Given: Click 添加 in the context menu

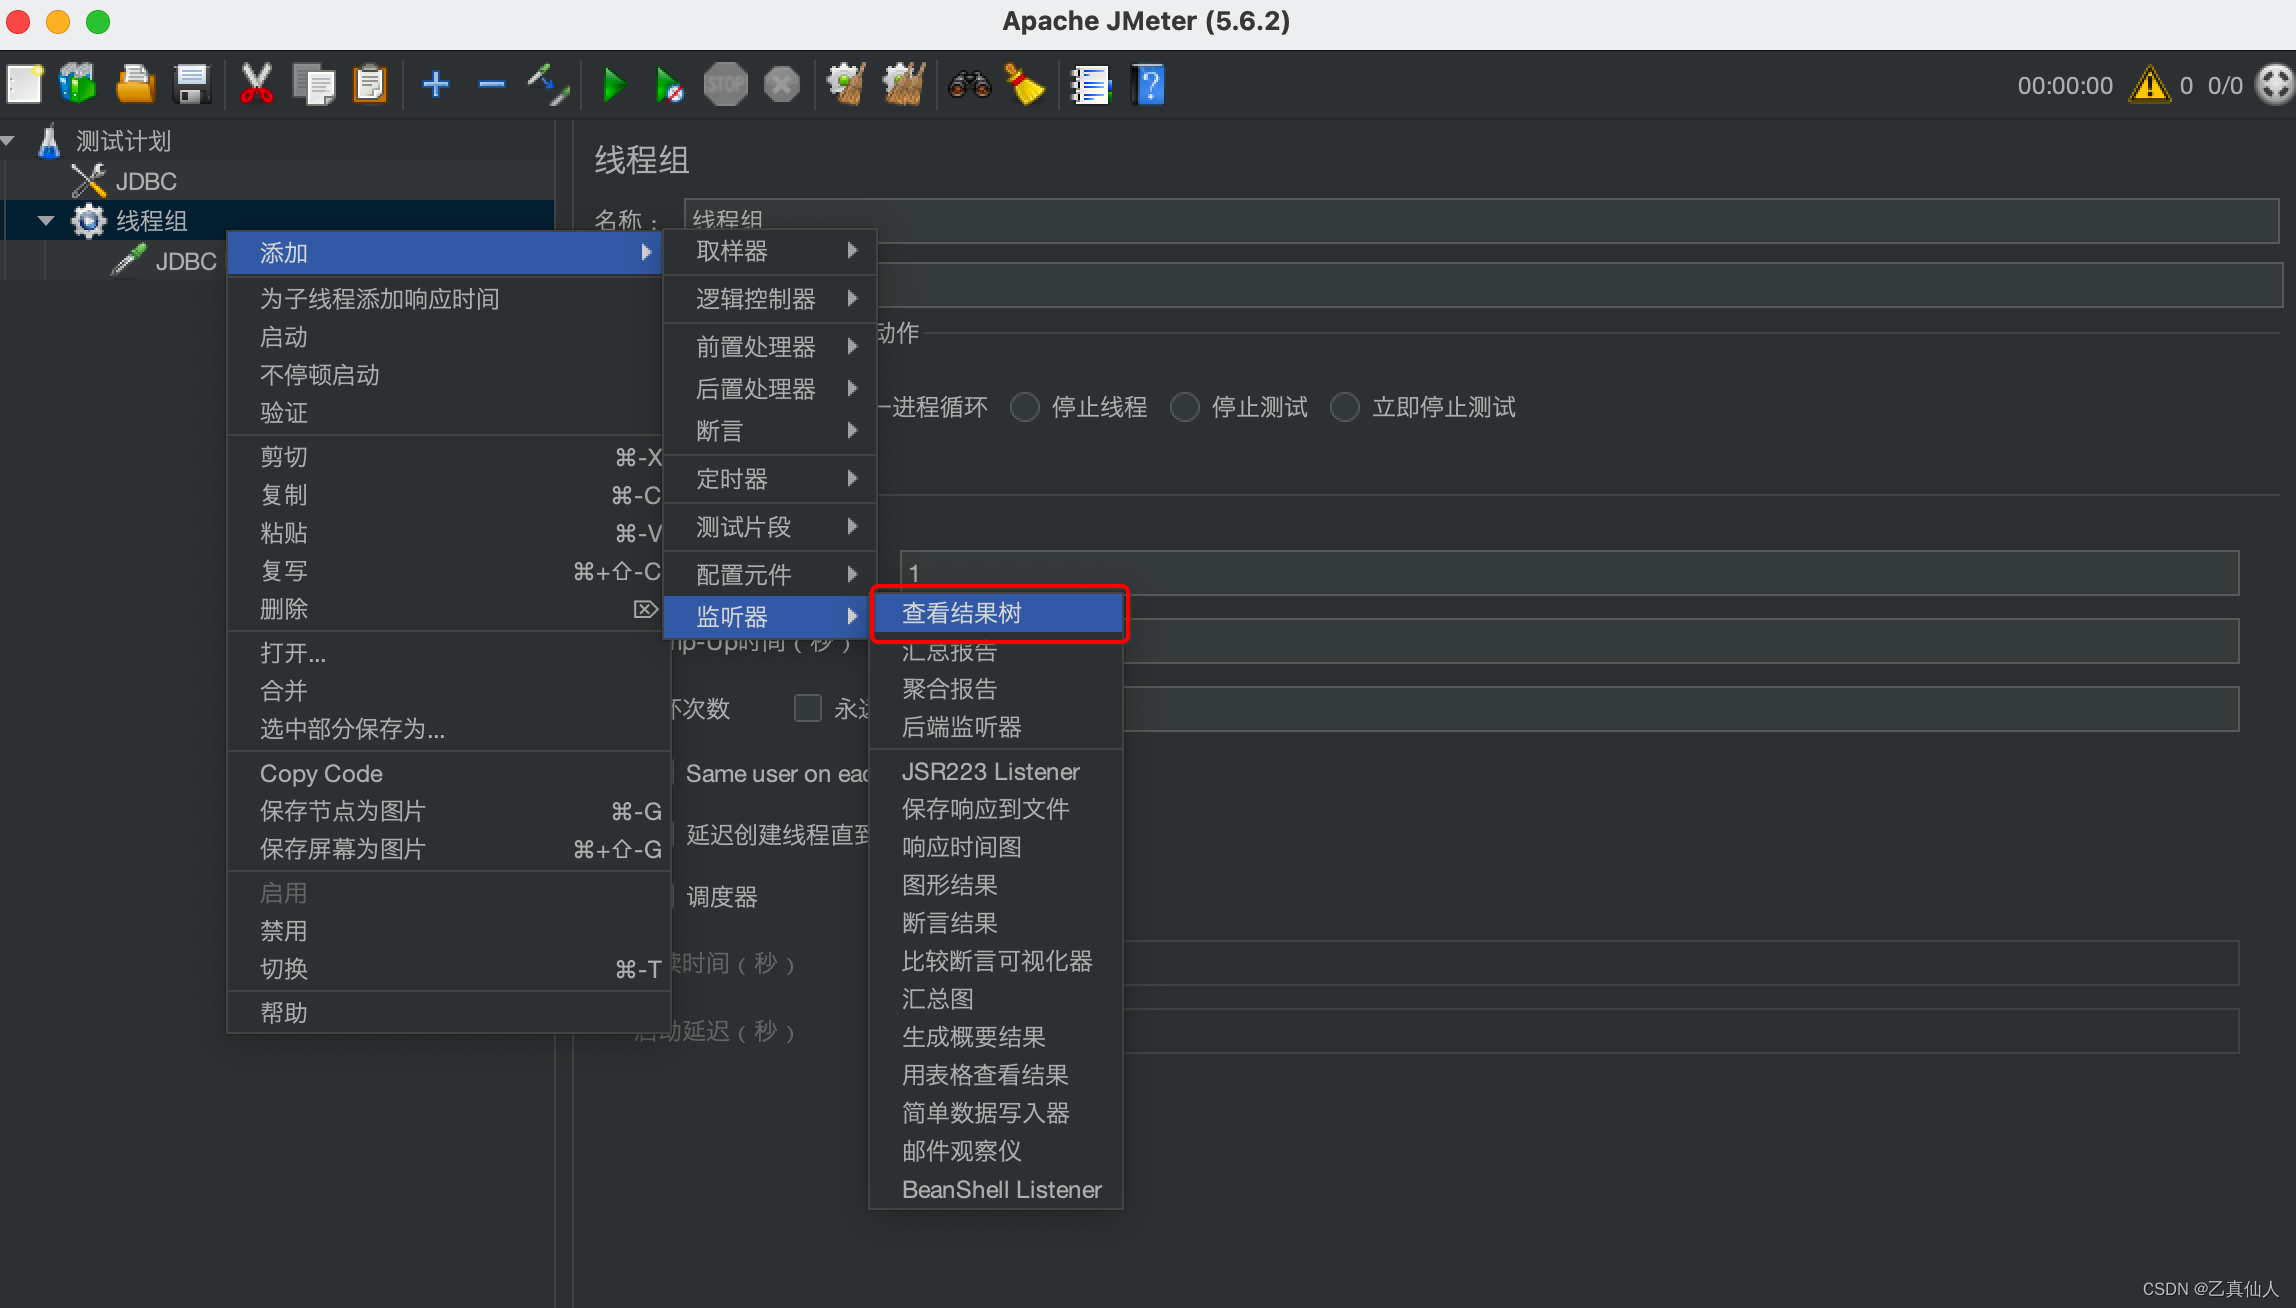Looking at the screenshot, I should (x=445, y=253).
